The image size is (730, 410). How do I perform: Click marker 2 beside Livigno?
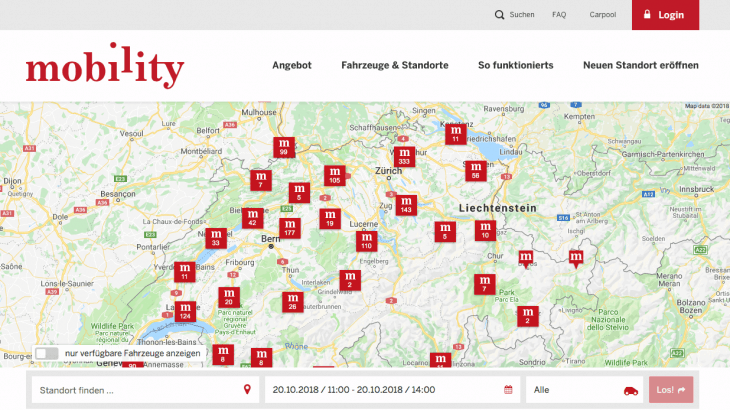click(x=527, y=316)
